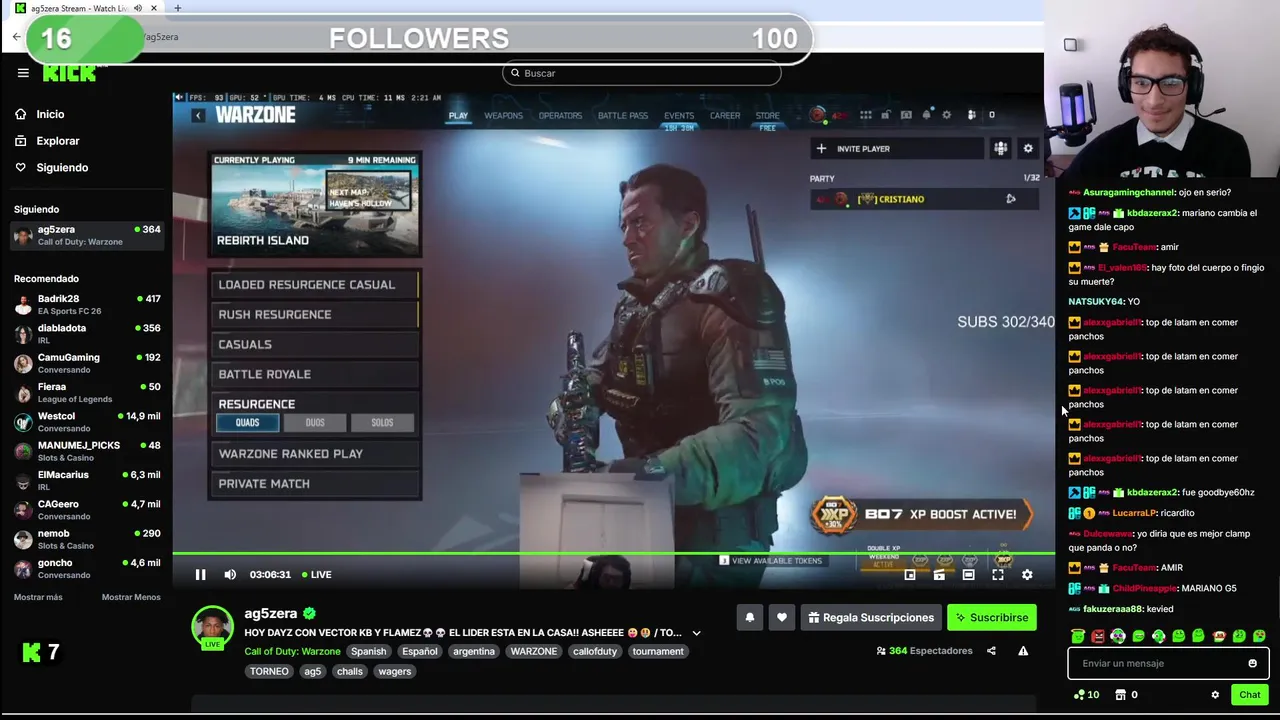Insert the angel halo green emote

pyautogui.click(x=1078, y=636)
